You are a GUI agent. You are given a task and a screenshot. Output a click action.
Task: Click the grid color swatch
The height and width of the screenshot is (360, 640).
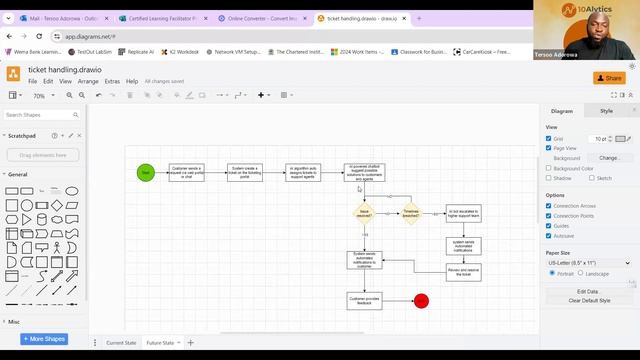(x=620, y=139)
